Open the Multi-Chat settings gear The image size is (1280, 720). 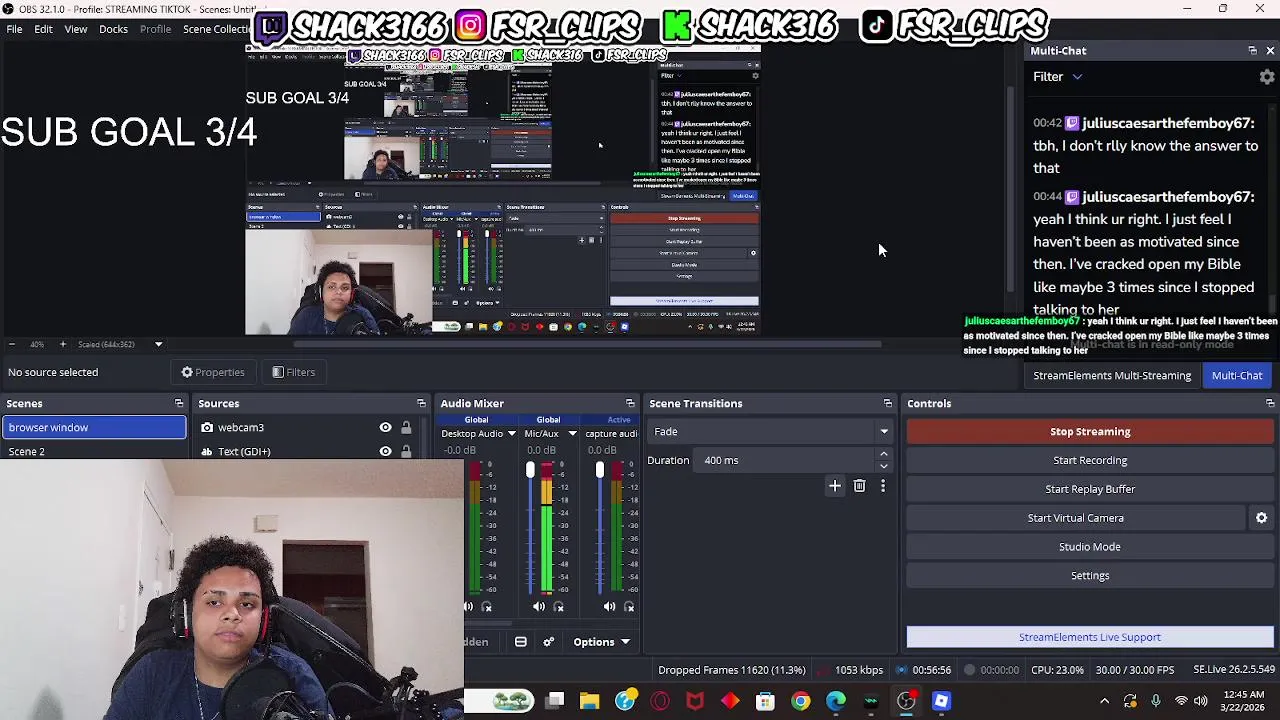click(1267, 77)
